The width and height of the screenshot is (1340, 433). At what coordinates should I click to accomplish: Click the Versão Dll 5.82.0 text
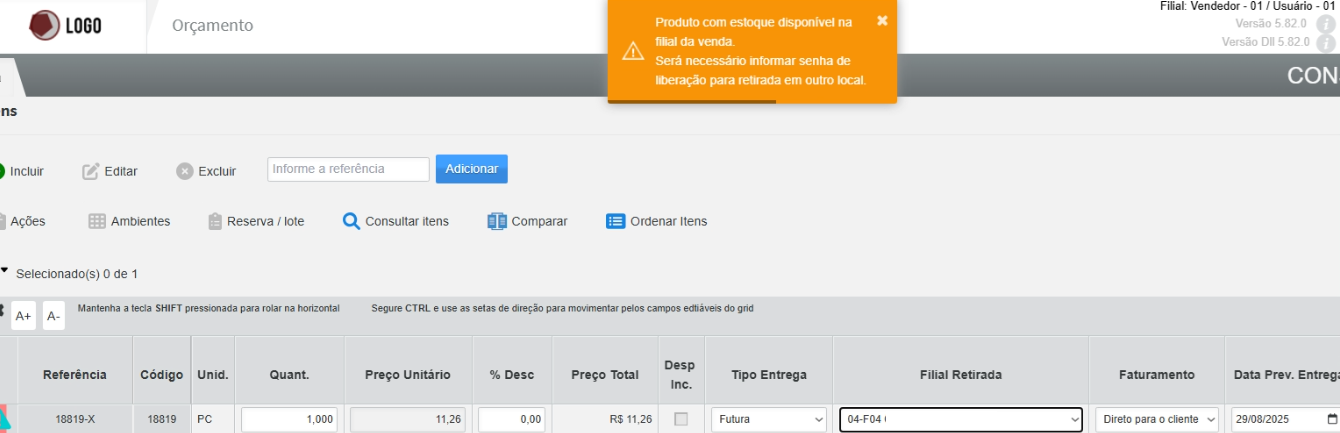(1265, 42)
